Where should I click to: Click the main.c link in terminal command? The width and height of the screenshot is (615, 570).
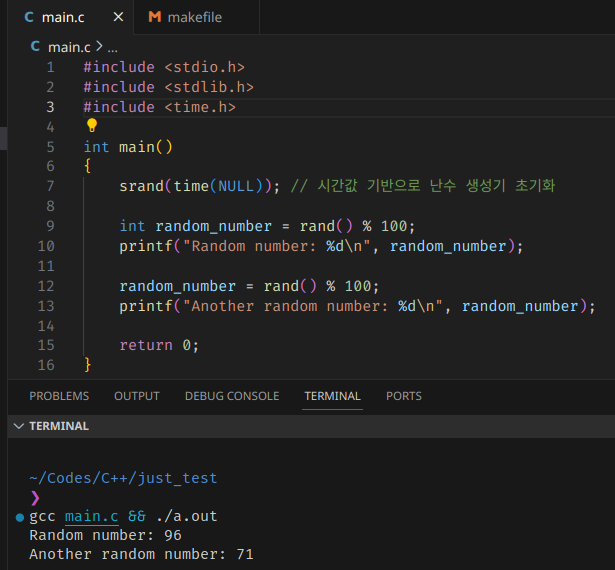click(91, 516)
